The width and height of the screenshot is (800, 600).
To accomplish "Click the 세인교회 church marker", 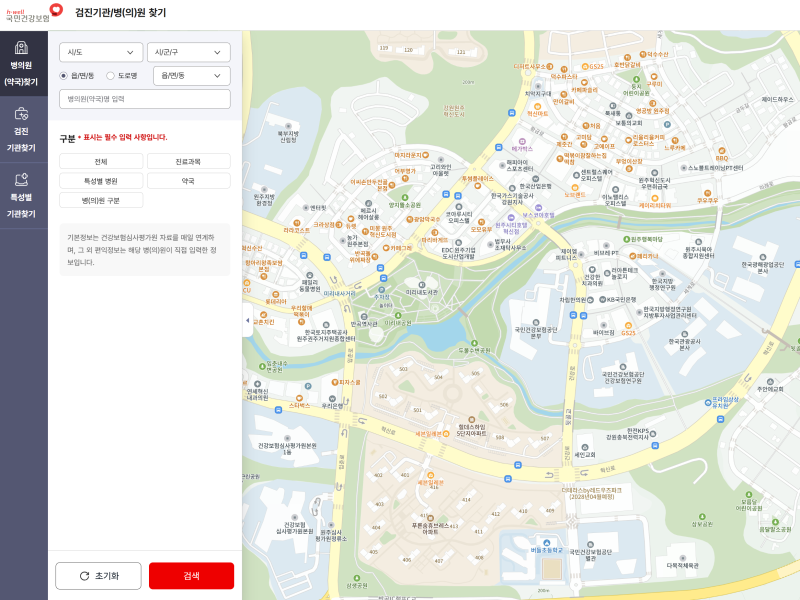I will [x=585, y=447].
